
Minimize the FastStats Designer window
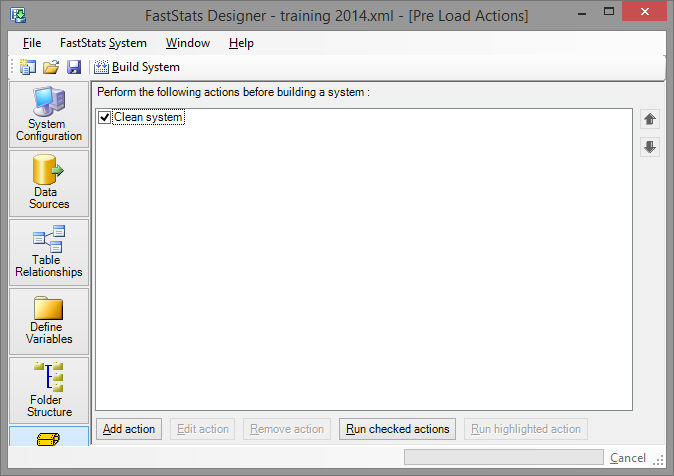point(582,13)
